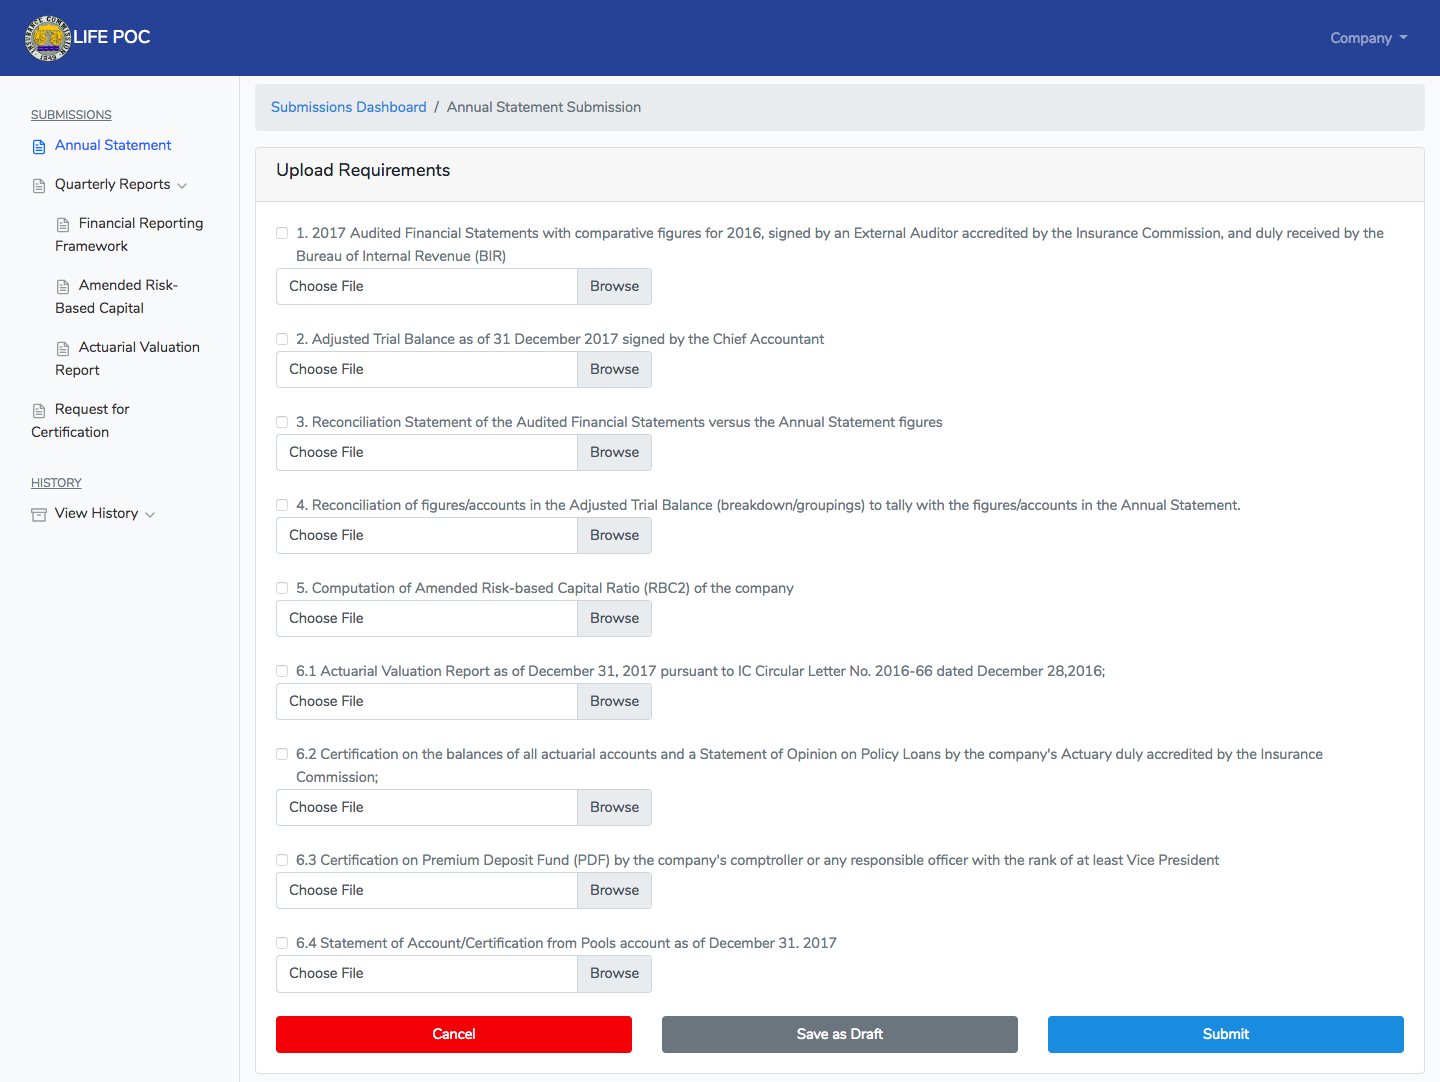
Task: Open the Company dropdown menu
Action: 1368,38
